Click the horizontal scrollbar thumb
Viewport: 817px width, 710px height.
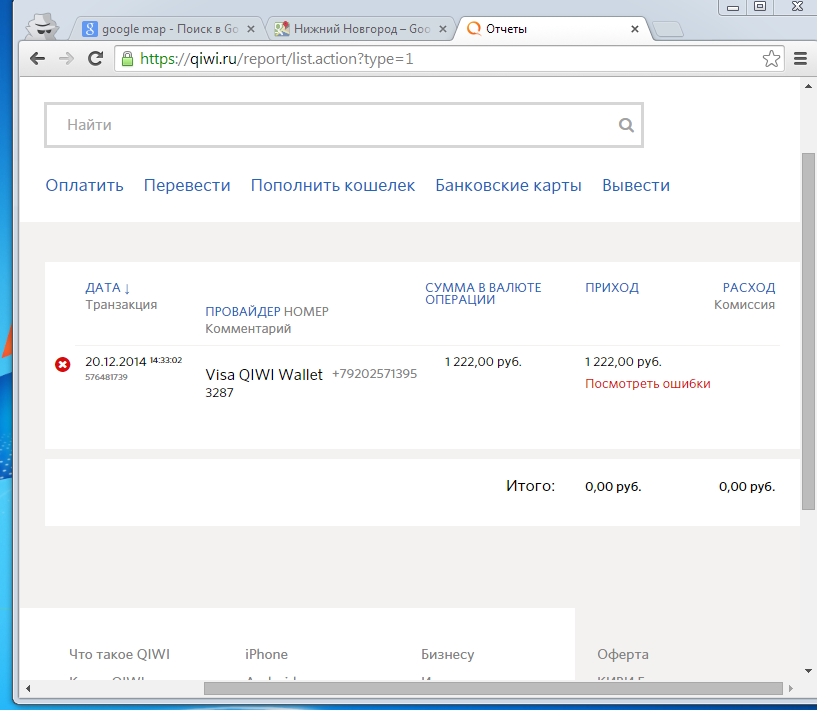click(x=493, y=689)
